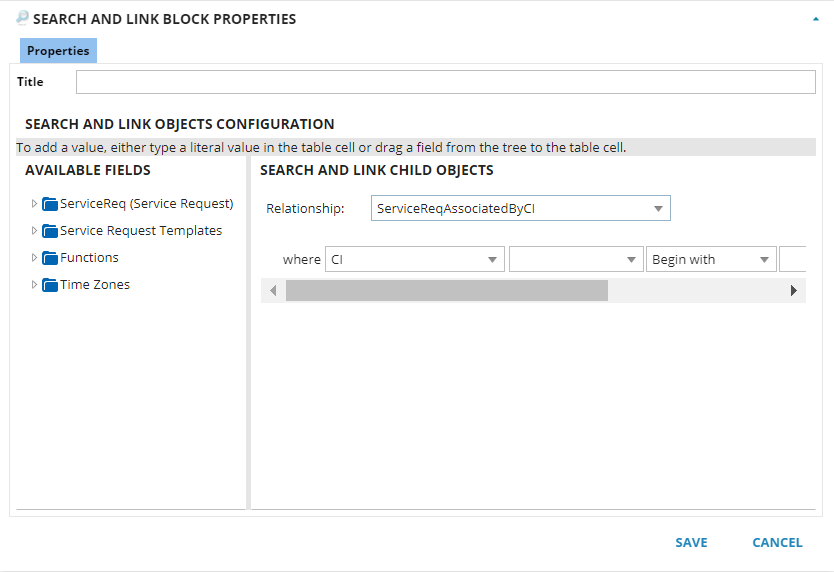The height and width of the screenshot is (572, 834).
Task: Collapse the Search and Link Block panel
Action: click(x=815, y=19)
